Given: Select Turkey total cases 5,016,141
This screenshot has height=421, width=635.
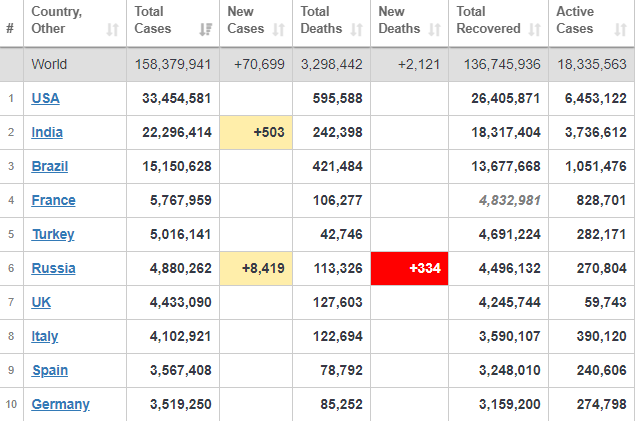Looking at the screenshot, I should click(x=181, y=234).
